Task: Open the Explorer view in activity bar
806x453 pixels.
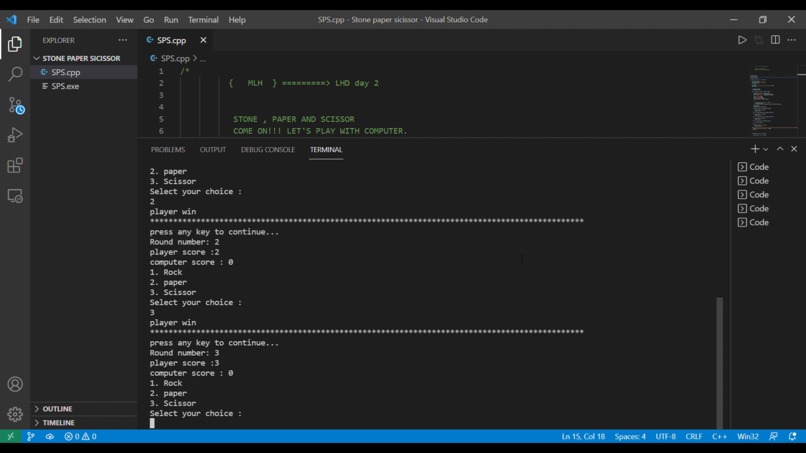Action: [x=15, y=44]
